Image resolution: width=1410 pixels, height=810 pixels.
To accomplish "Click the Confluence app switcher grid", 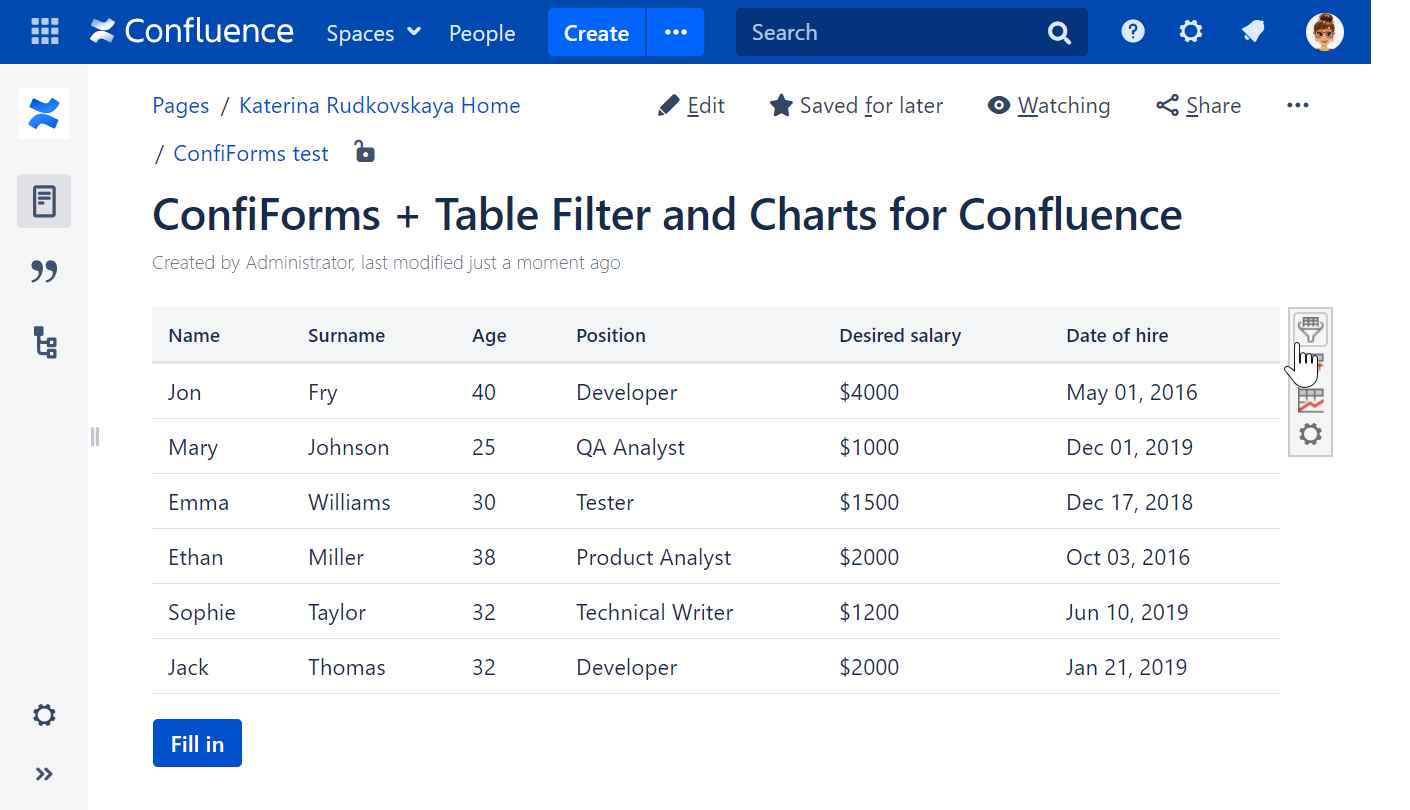I will click(x=44, y=31).
